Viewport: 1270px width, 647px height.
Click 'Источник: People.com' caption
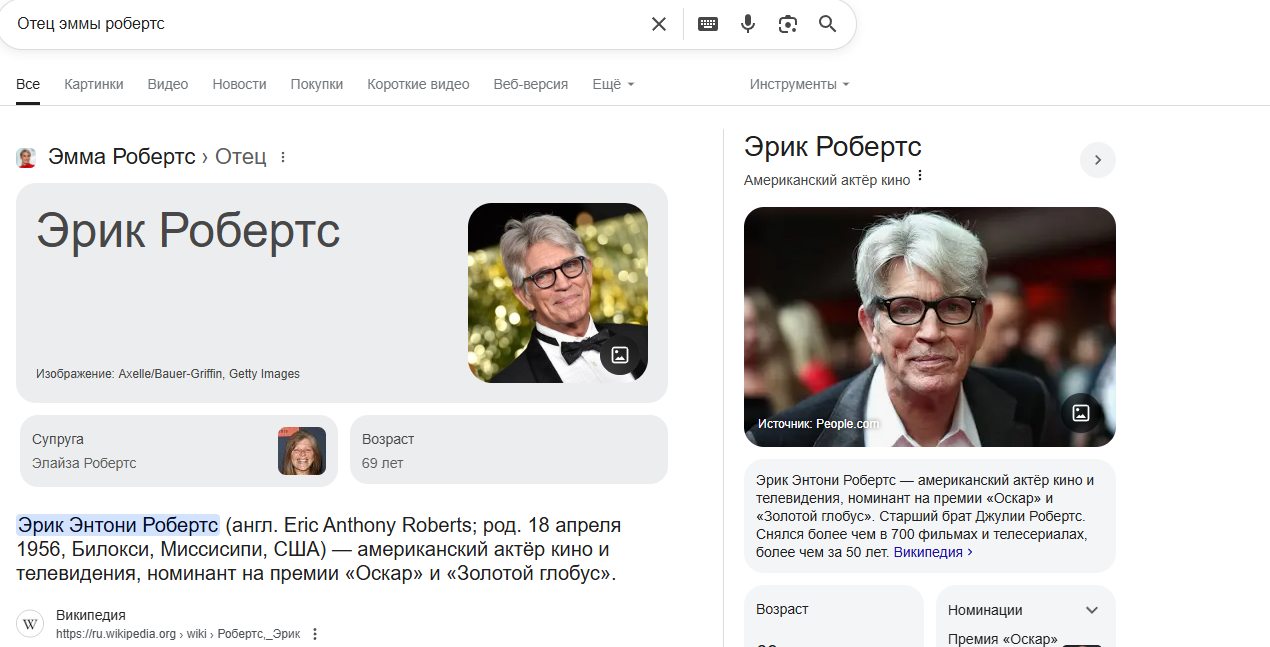pos(819,424)
